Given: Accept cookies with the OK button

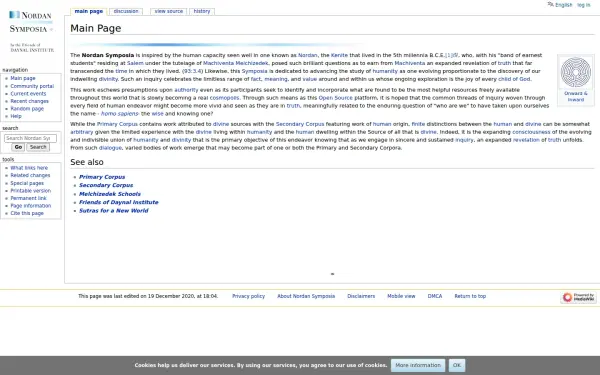Looking at the screenshot, I should pos(457,365).
